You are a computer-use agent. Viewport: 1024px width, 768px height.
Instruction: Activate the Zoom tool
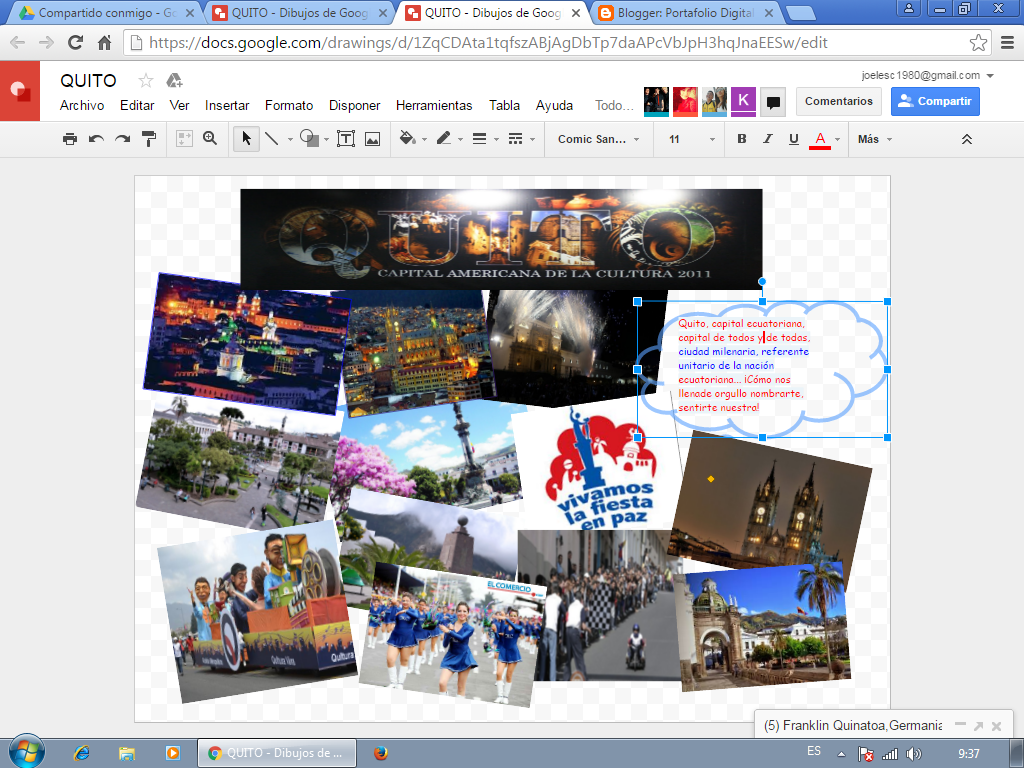[210, 139]
